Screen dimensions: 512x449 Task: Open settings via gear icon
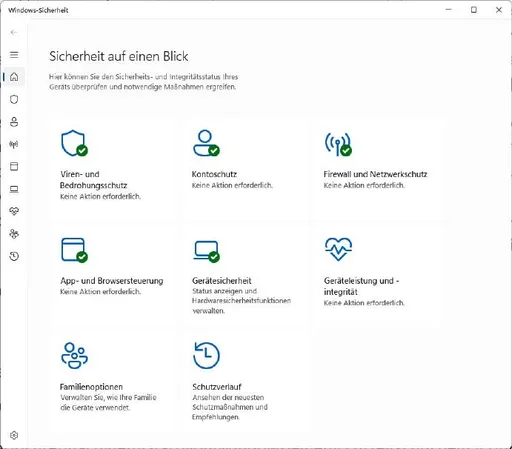14,435
